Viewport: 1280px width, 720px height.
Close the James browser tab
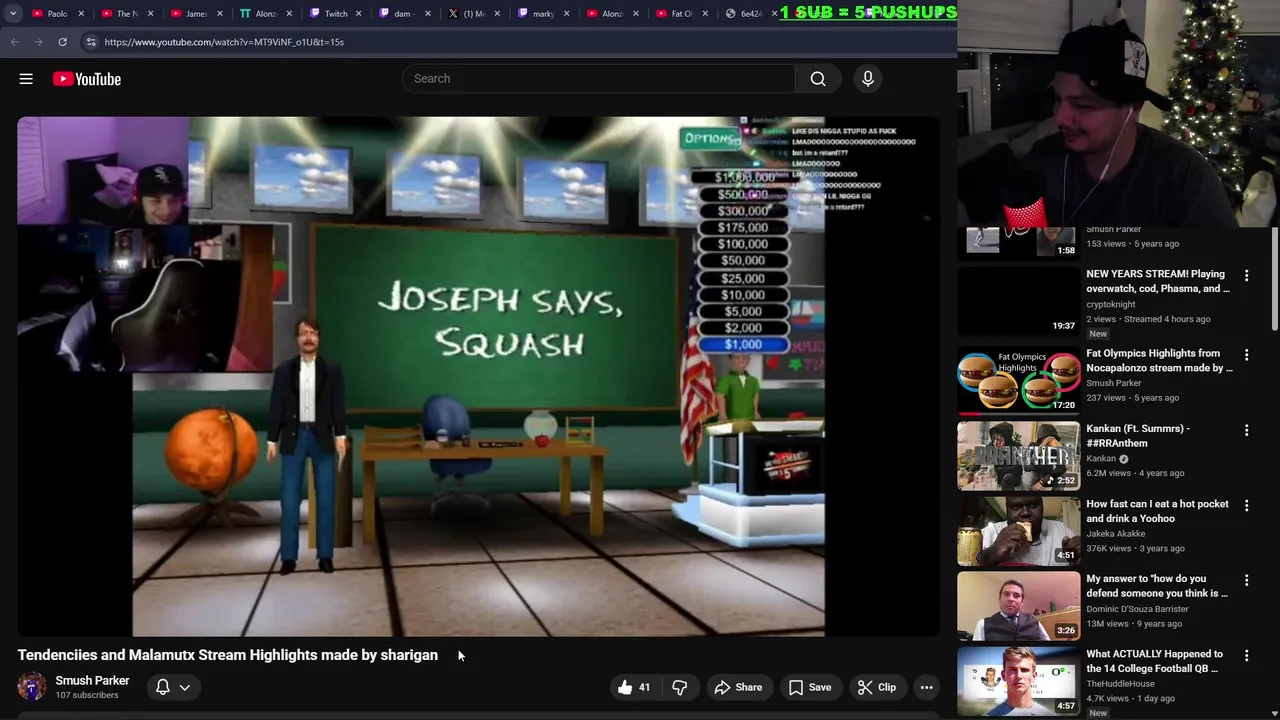(x=220, y=14)
